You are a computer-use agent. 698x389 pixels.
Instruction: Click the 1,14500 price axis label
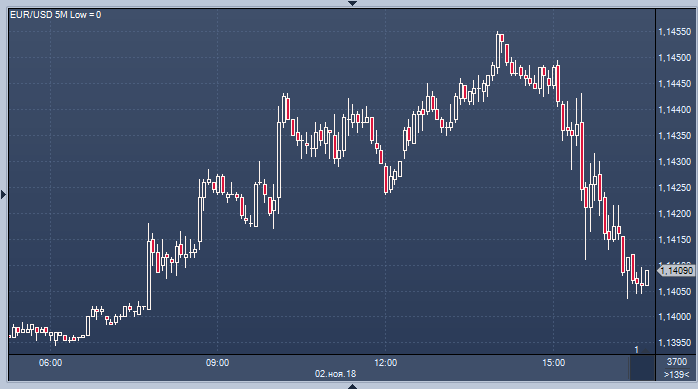pos(675,58)
